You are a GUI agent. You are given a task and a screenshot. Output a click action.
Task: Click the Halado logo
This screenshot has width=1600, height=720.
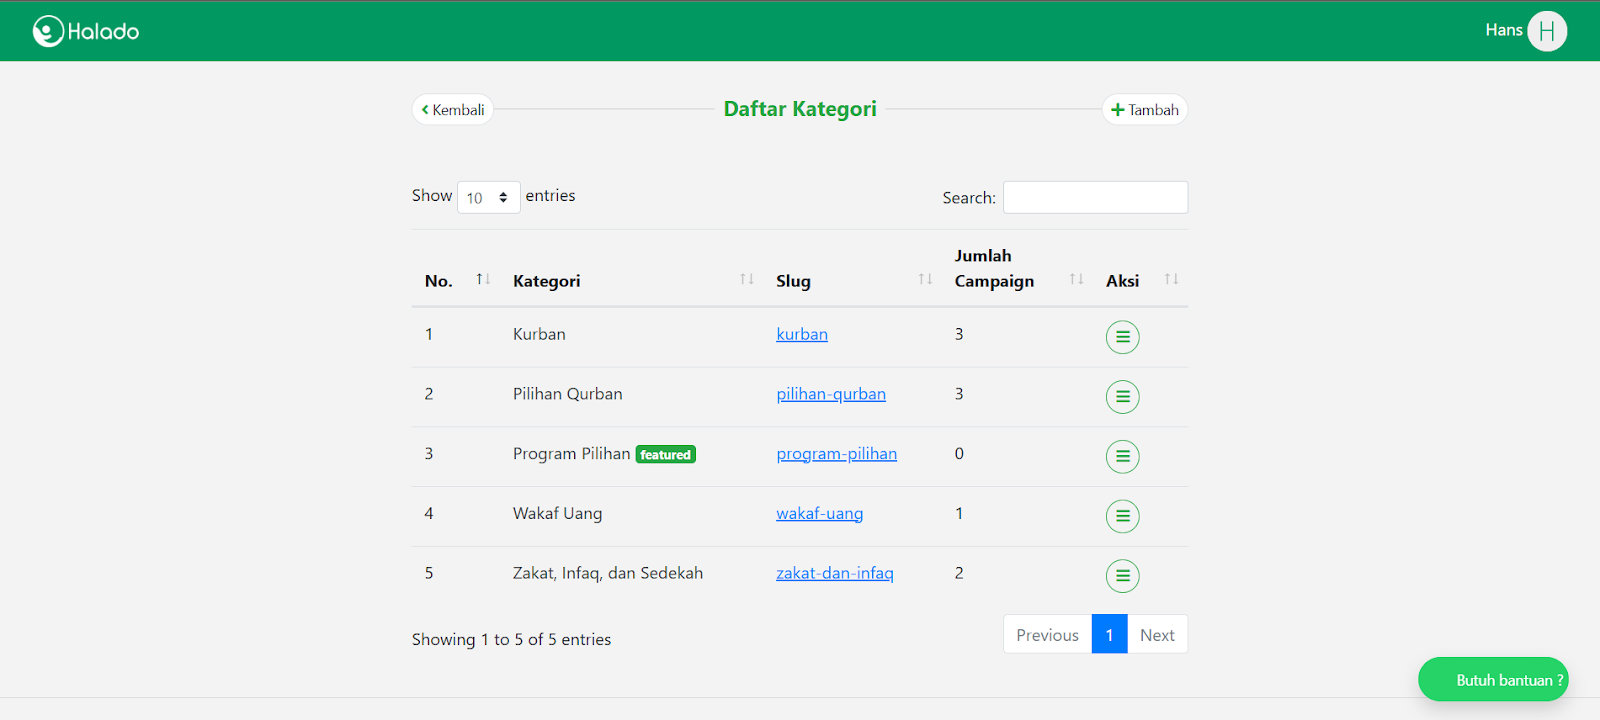pos(86,31)
